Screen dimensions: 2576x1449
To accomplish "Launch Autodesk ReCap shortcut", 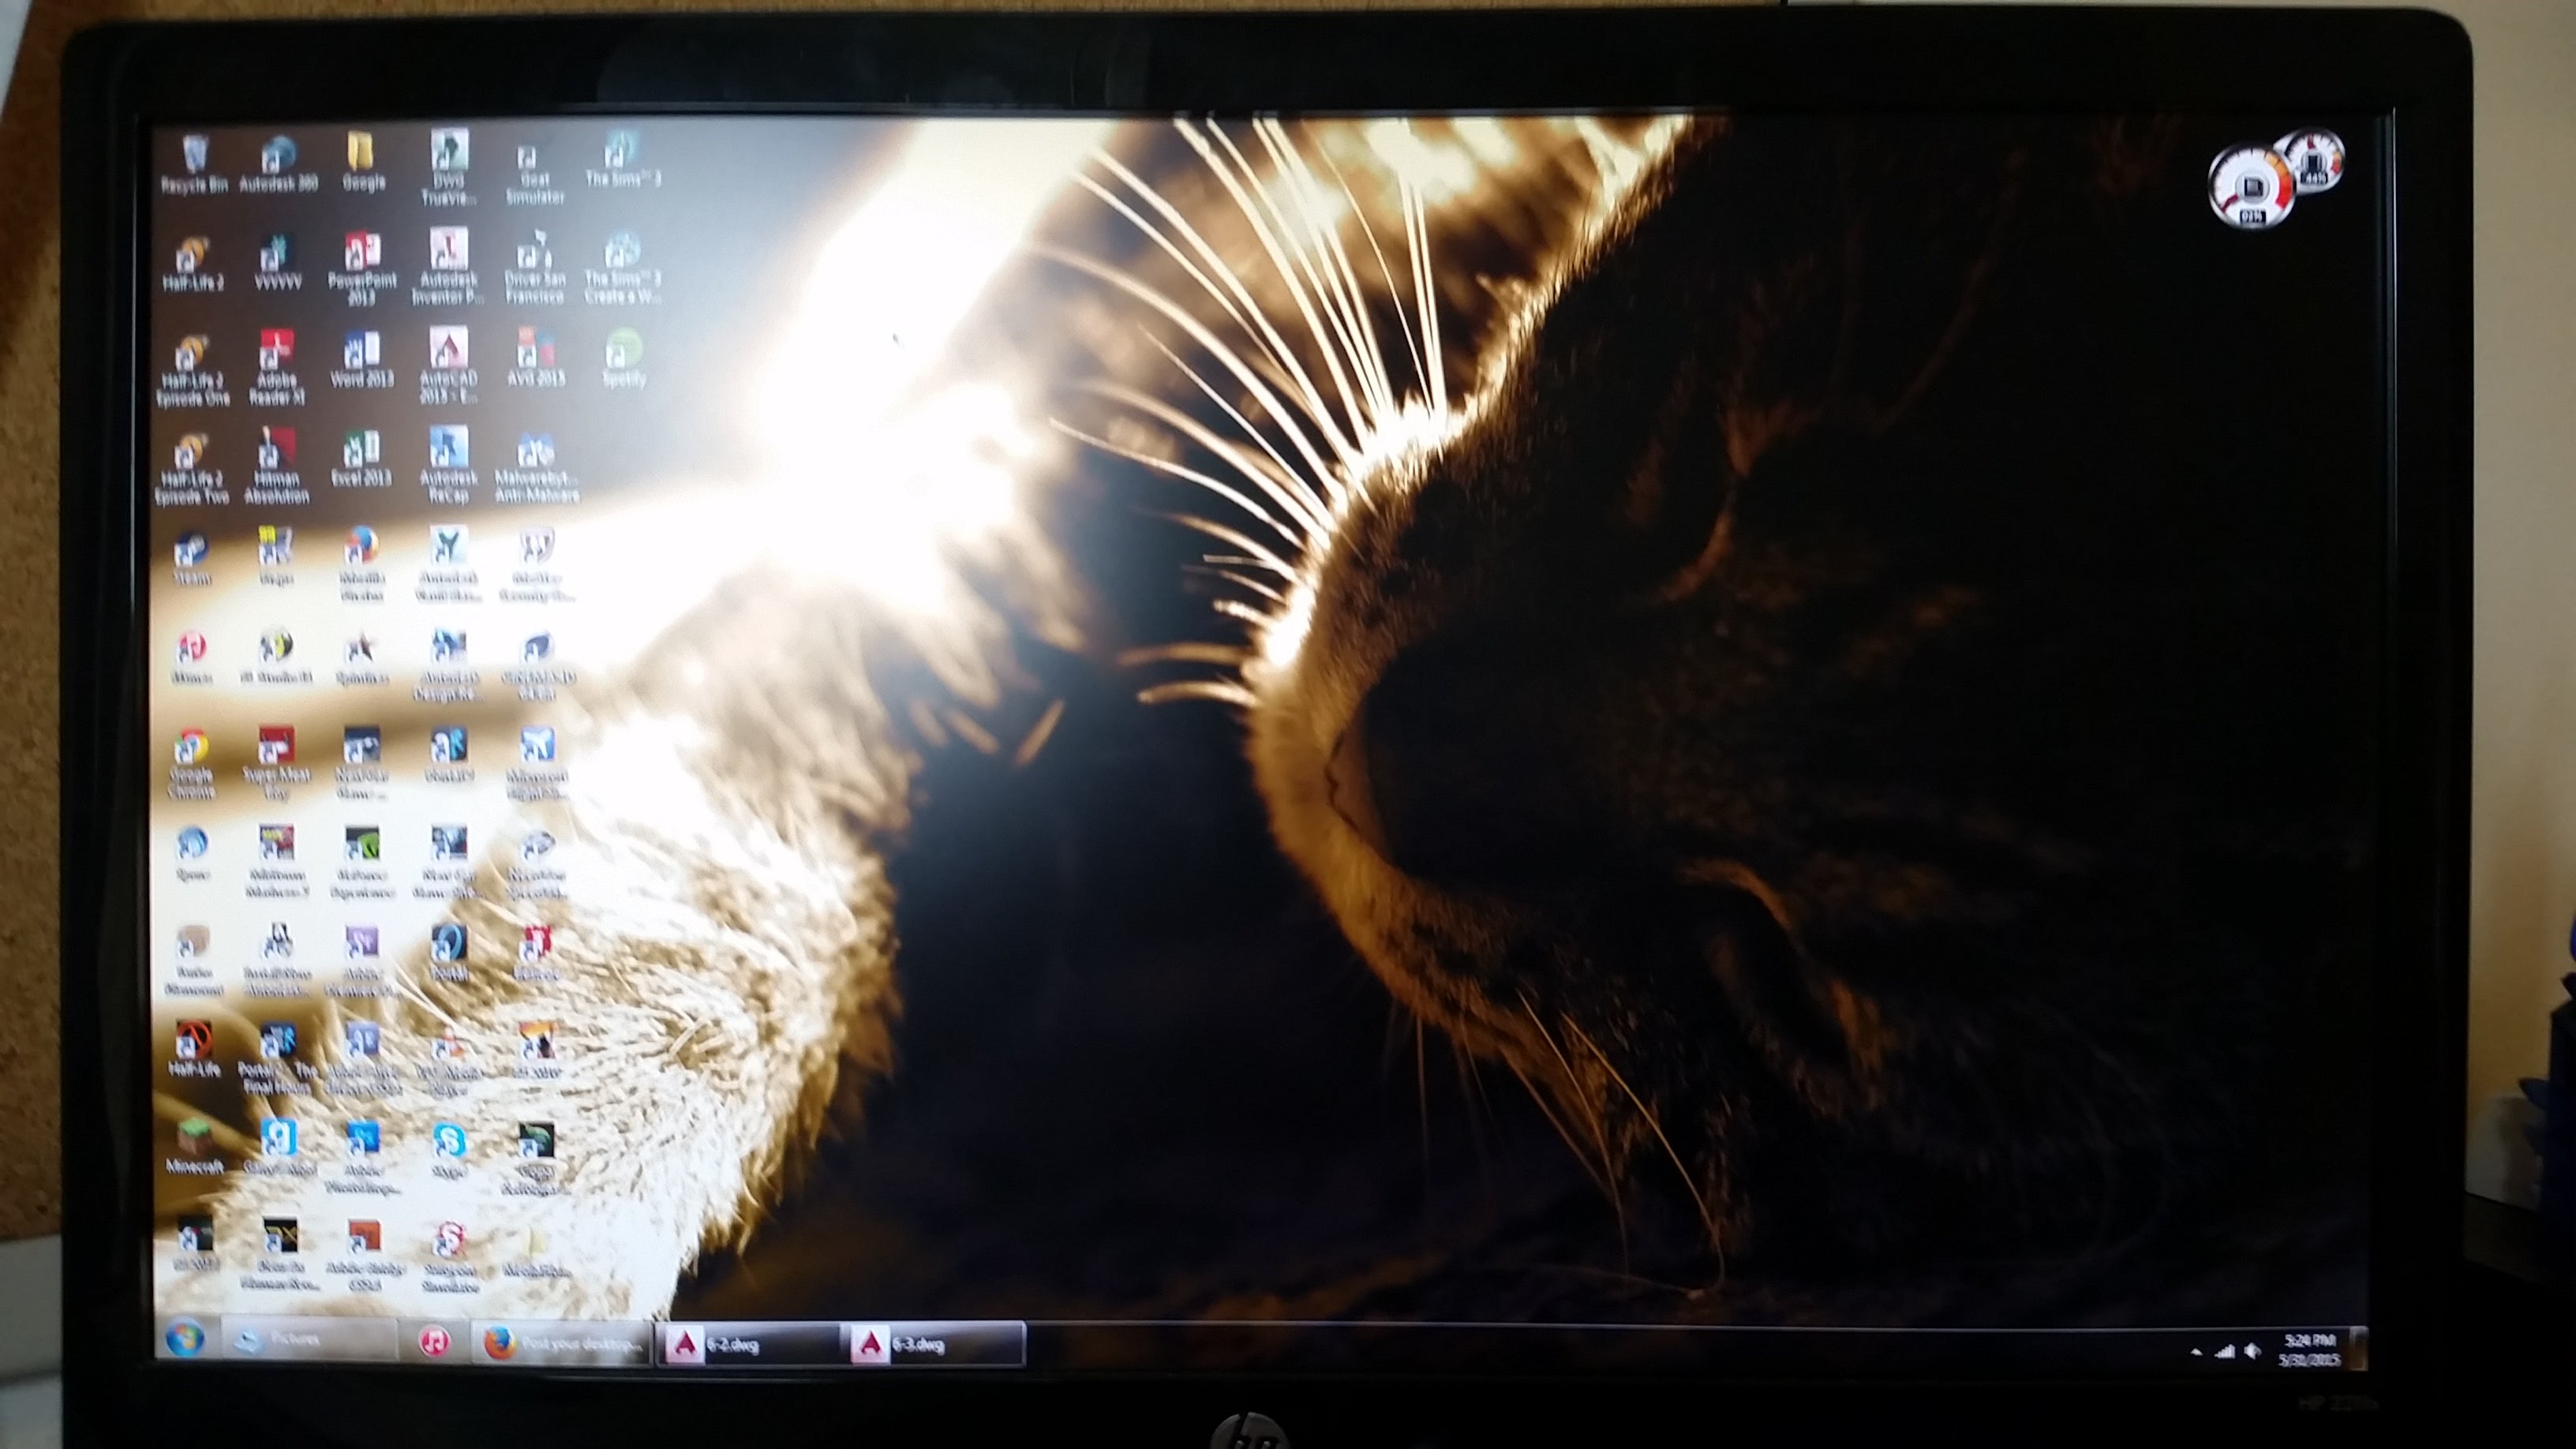I will [x=449, y=465].
